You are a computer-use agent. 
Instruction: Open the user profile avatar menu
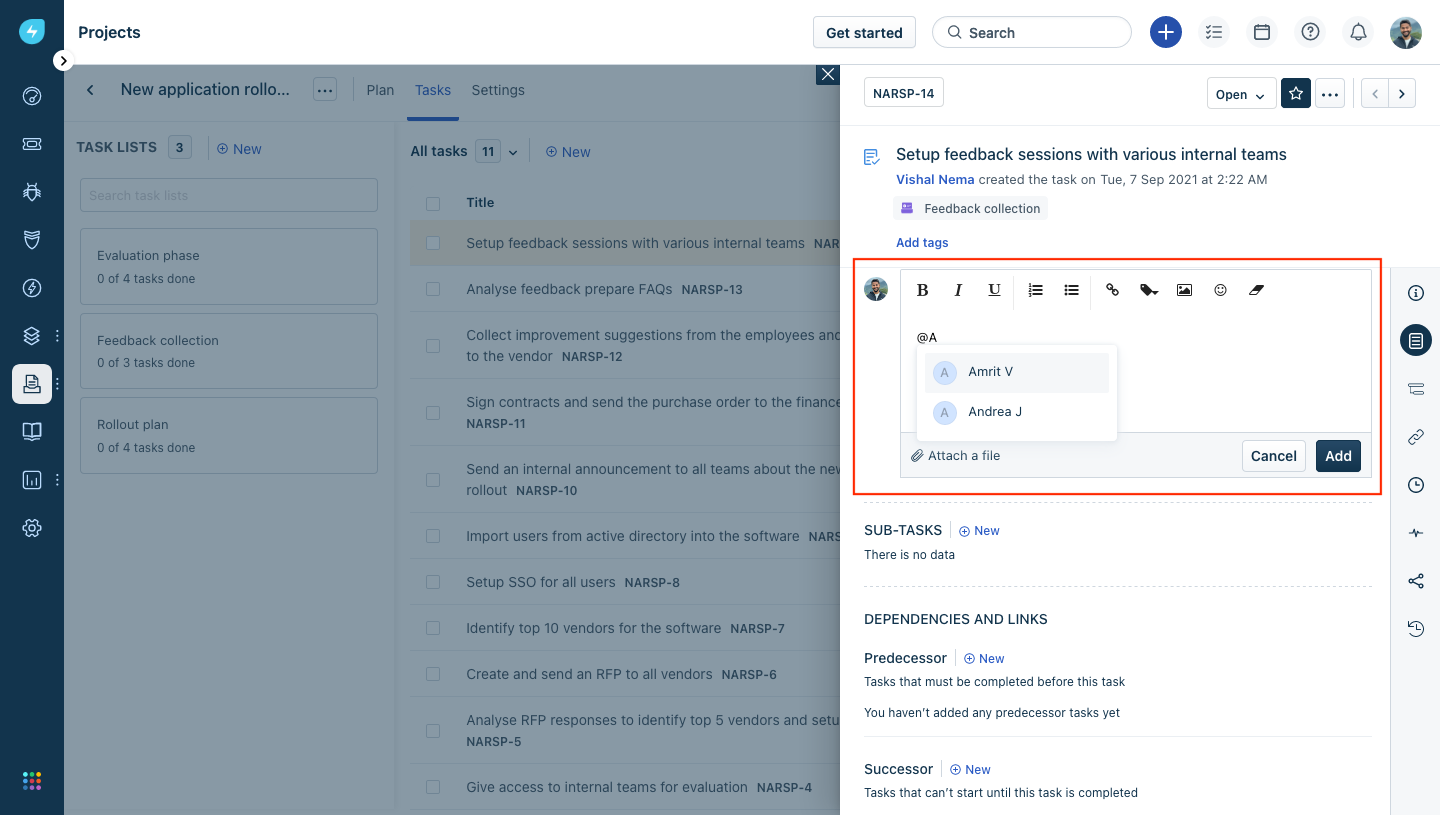1406,33
